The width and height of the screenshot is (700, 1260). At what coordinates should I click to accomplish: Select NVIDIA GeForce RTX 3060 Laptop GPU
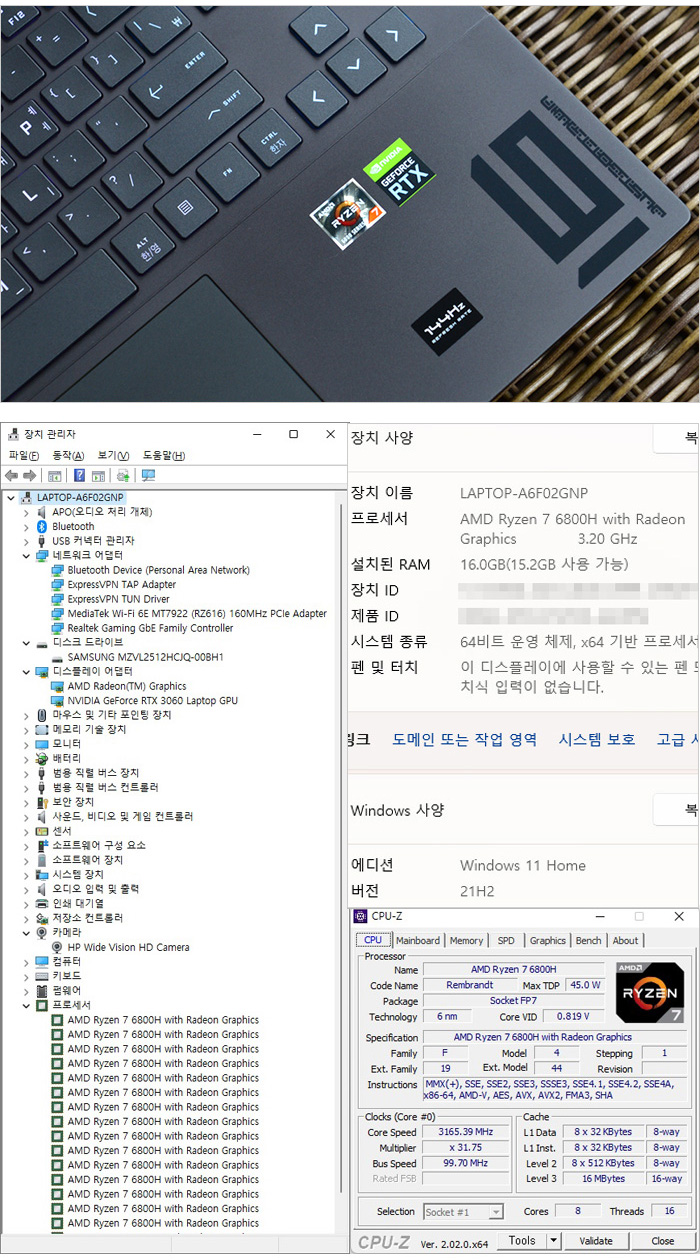(152, 700)
